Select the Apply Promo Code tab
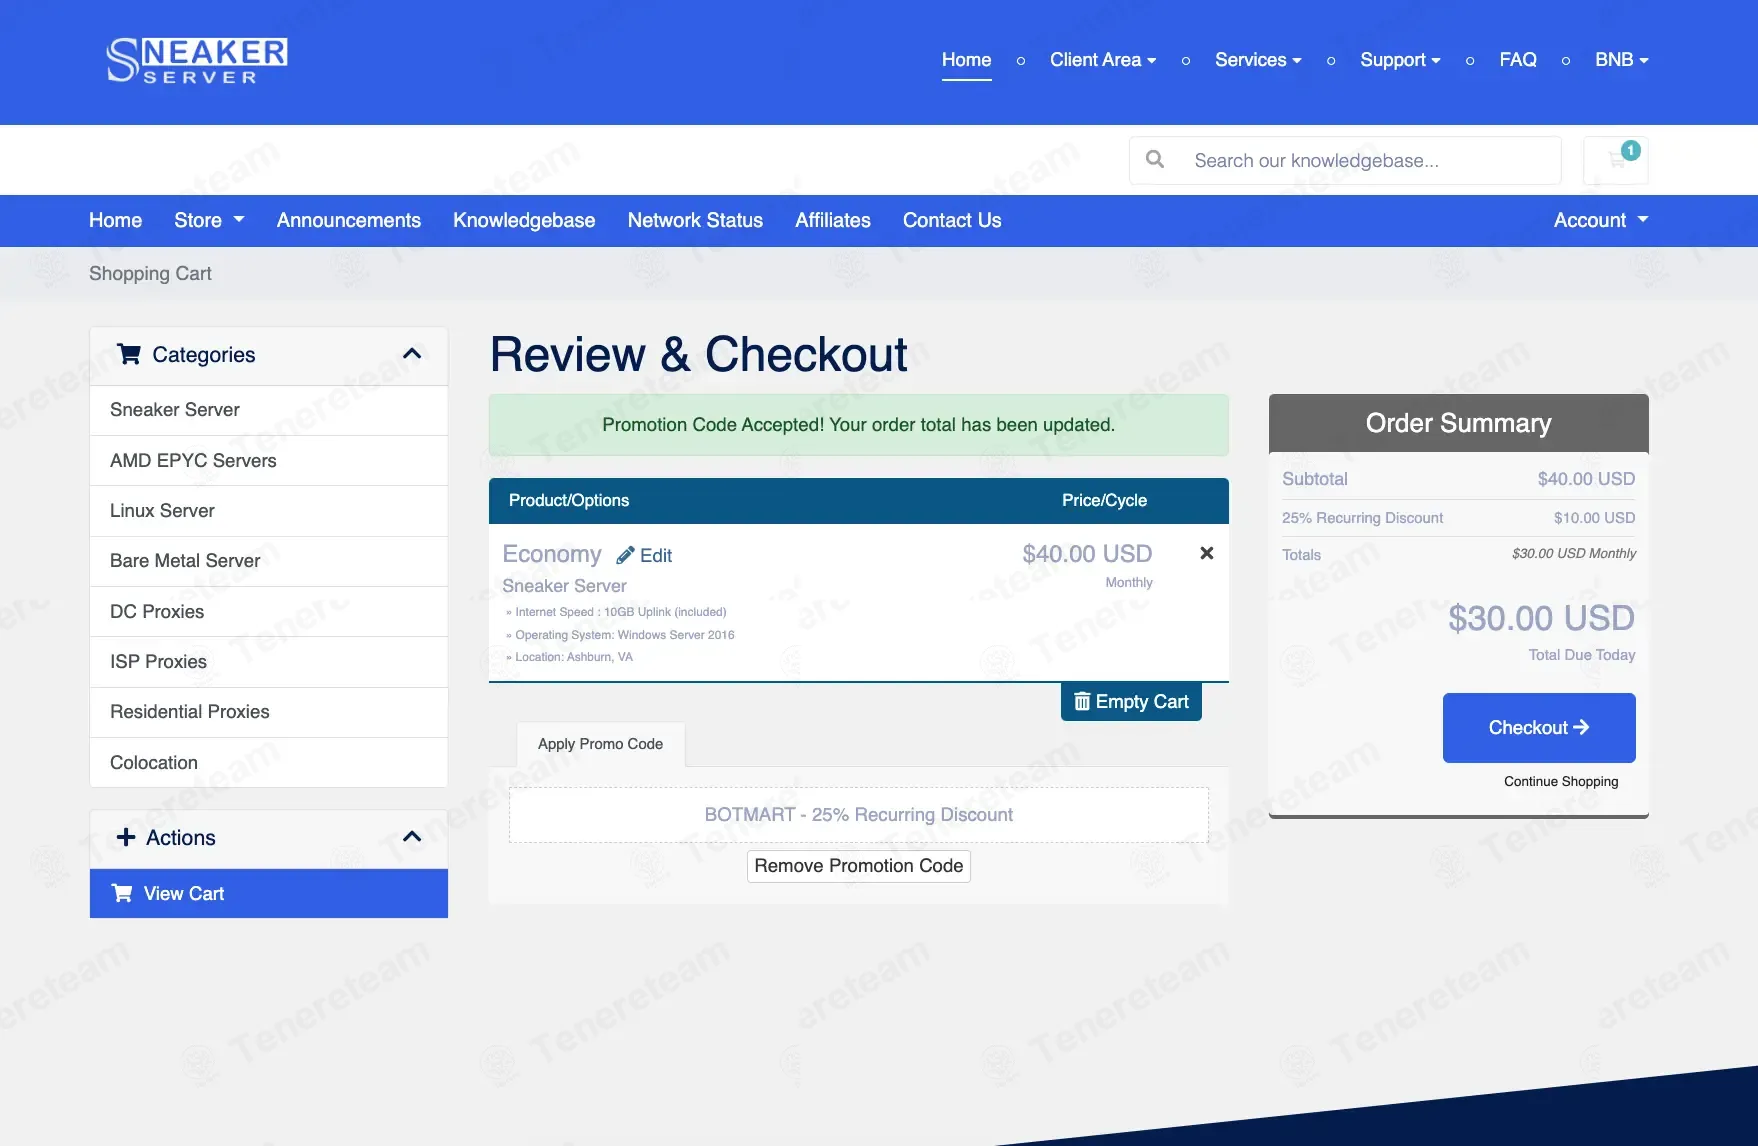Viewport: 1758px width, 1146px height. 601,744
